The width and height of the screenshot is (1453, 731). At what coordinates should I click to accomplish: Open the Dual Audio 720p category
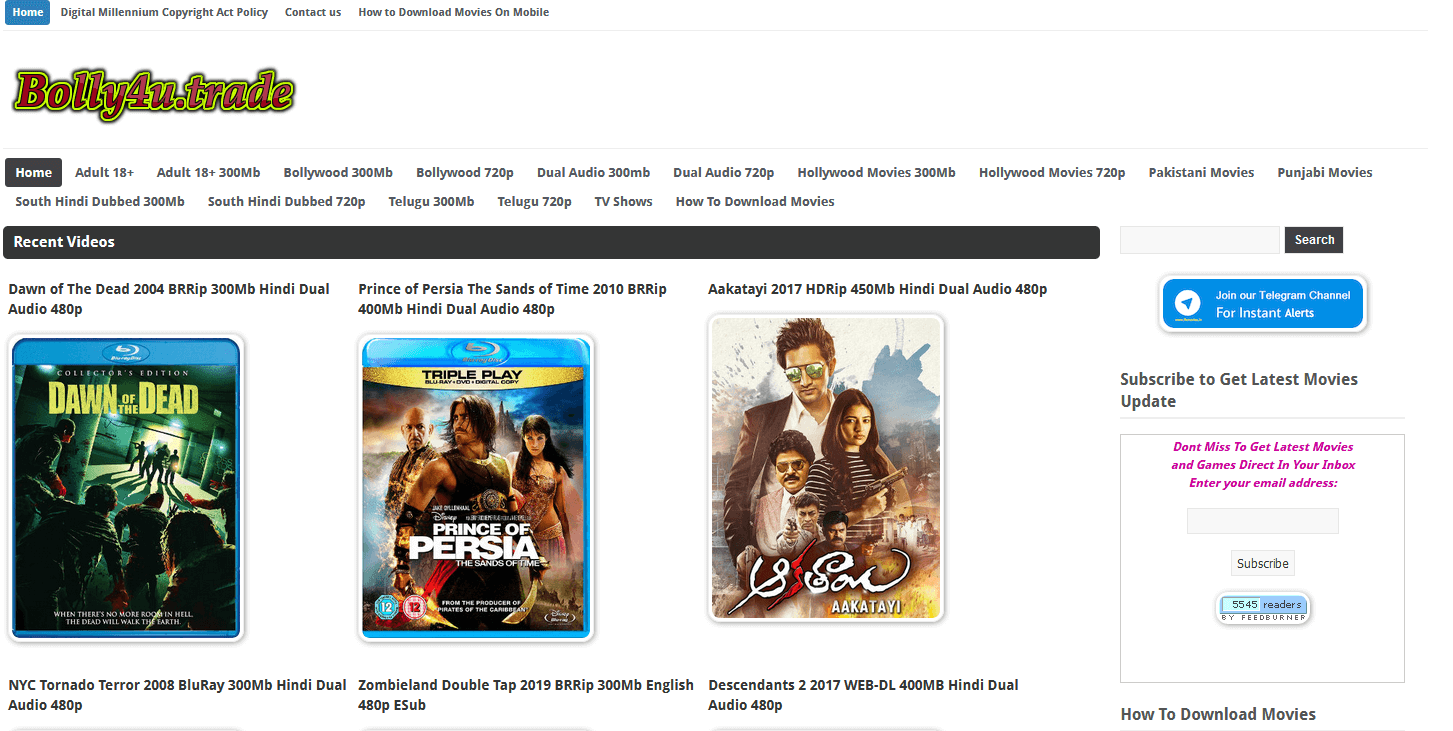(723, 172)
